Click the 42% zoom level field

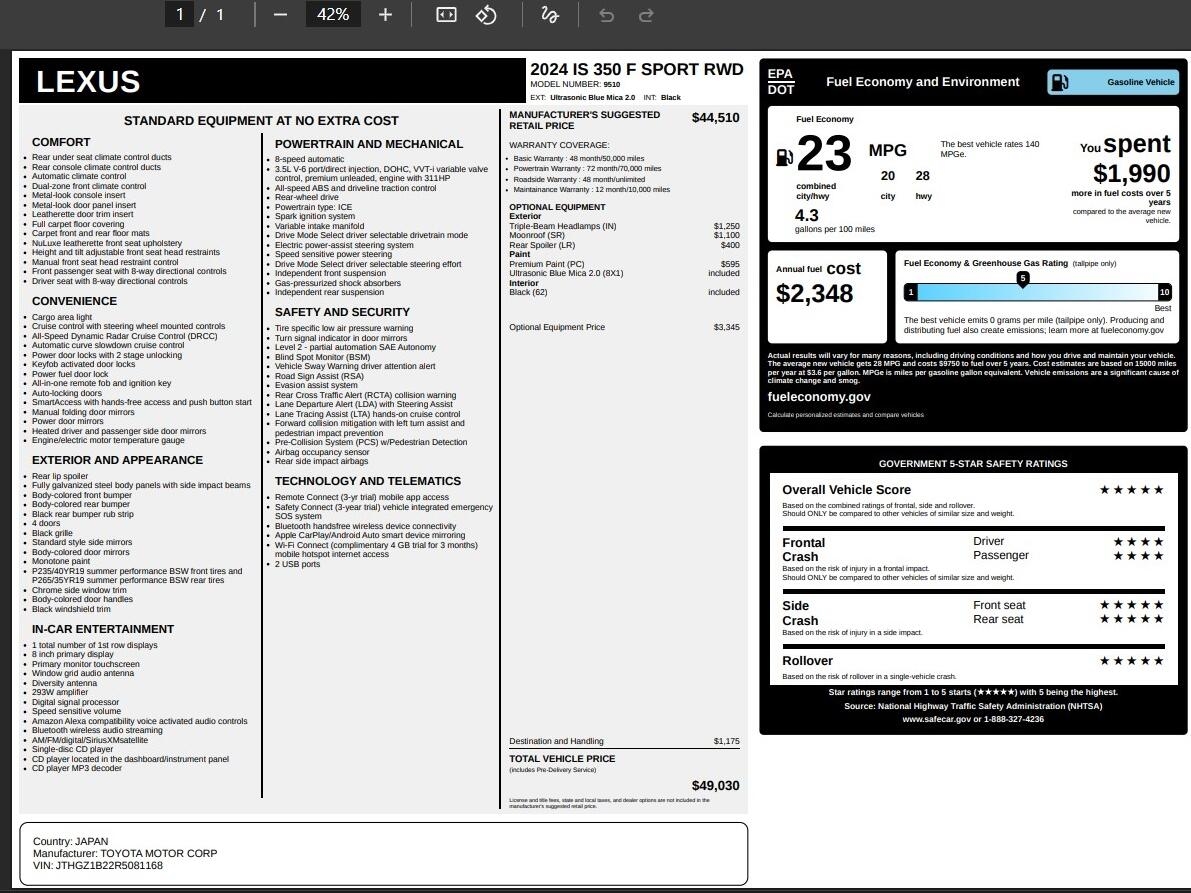[x=332, y=14]
